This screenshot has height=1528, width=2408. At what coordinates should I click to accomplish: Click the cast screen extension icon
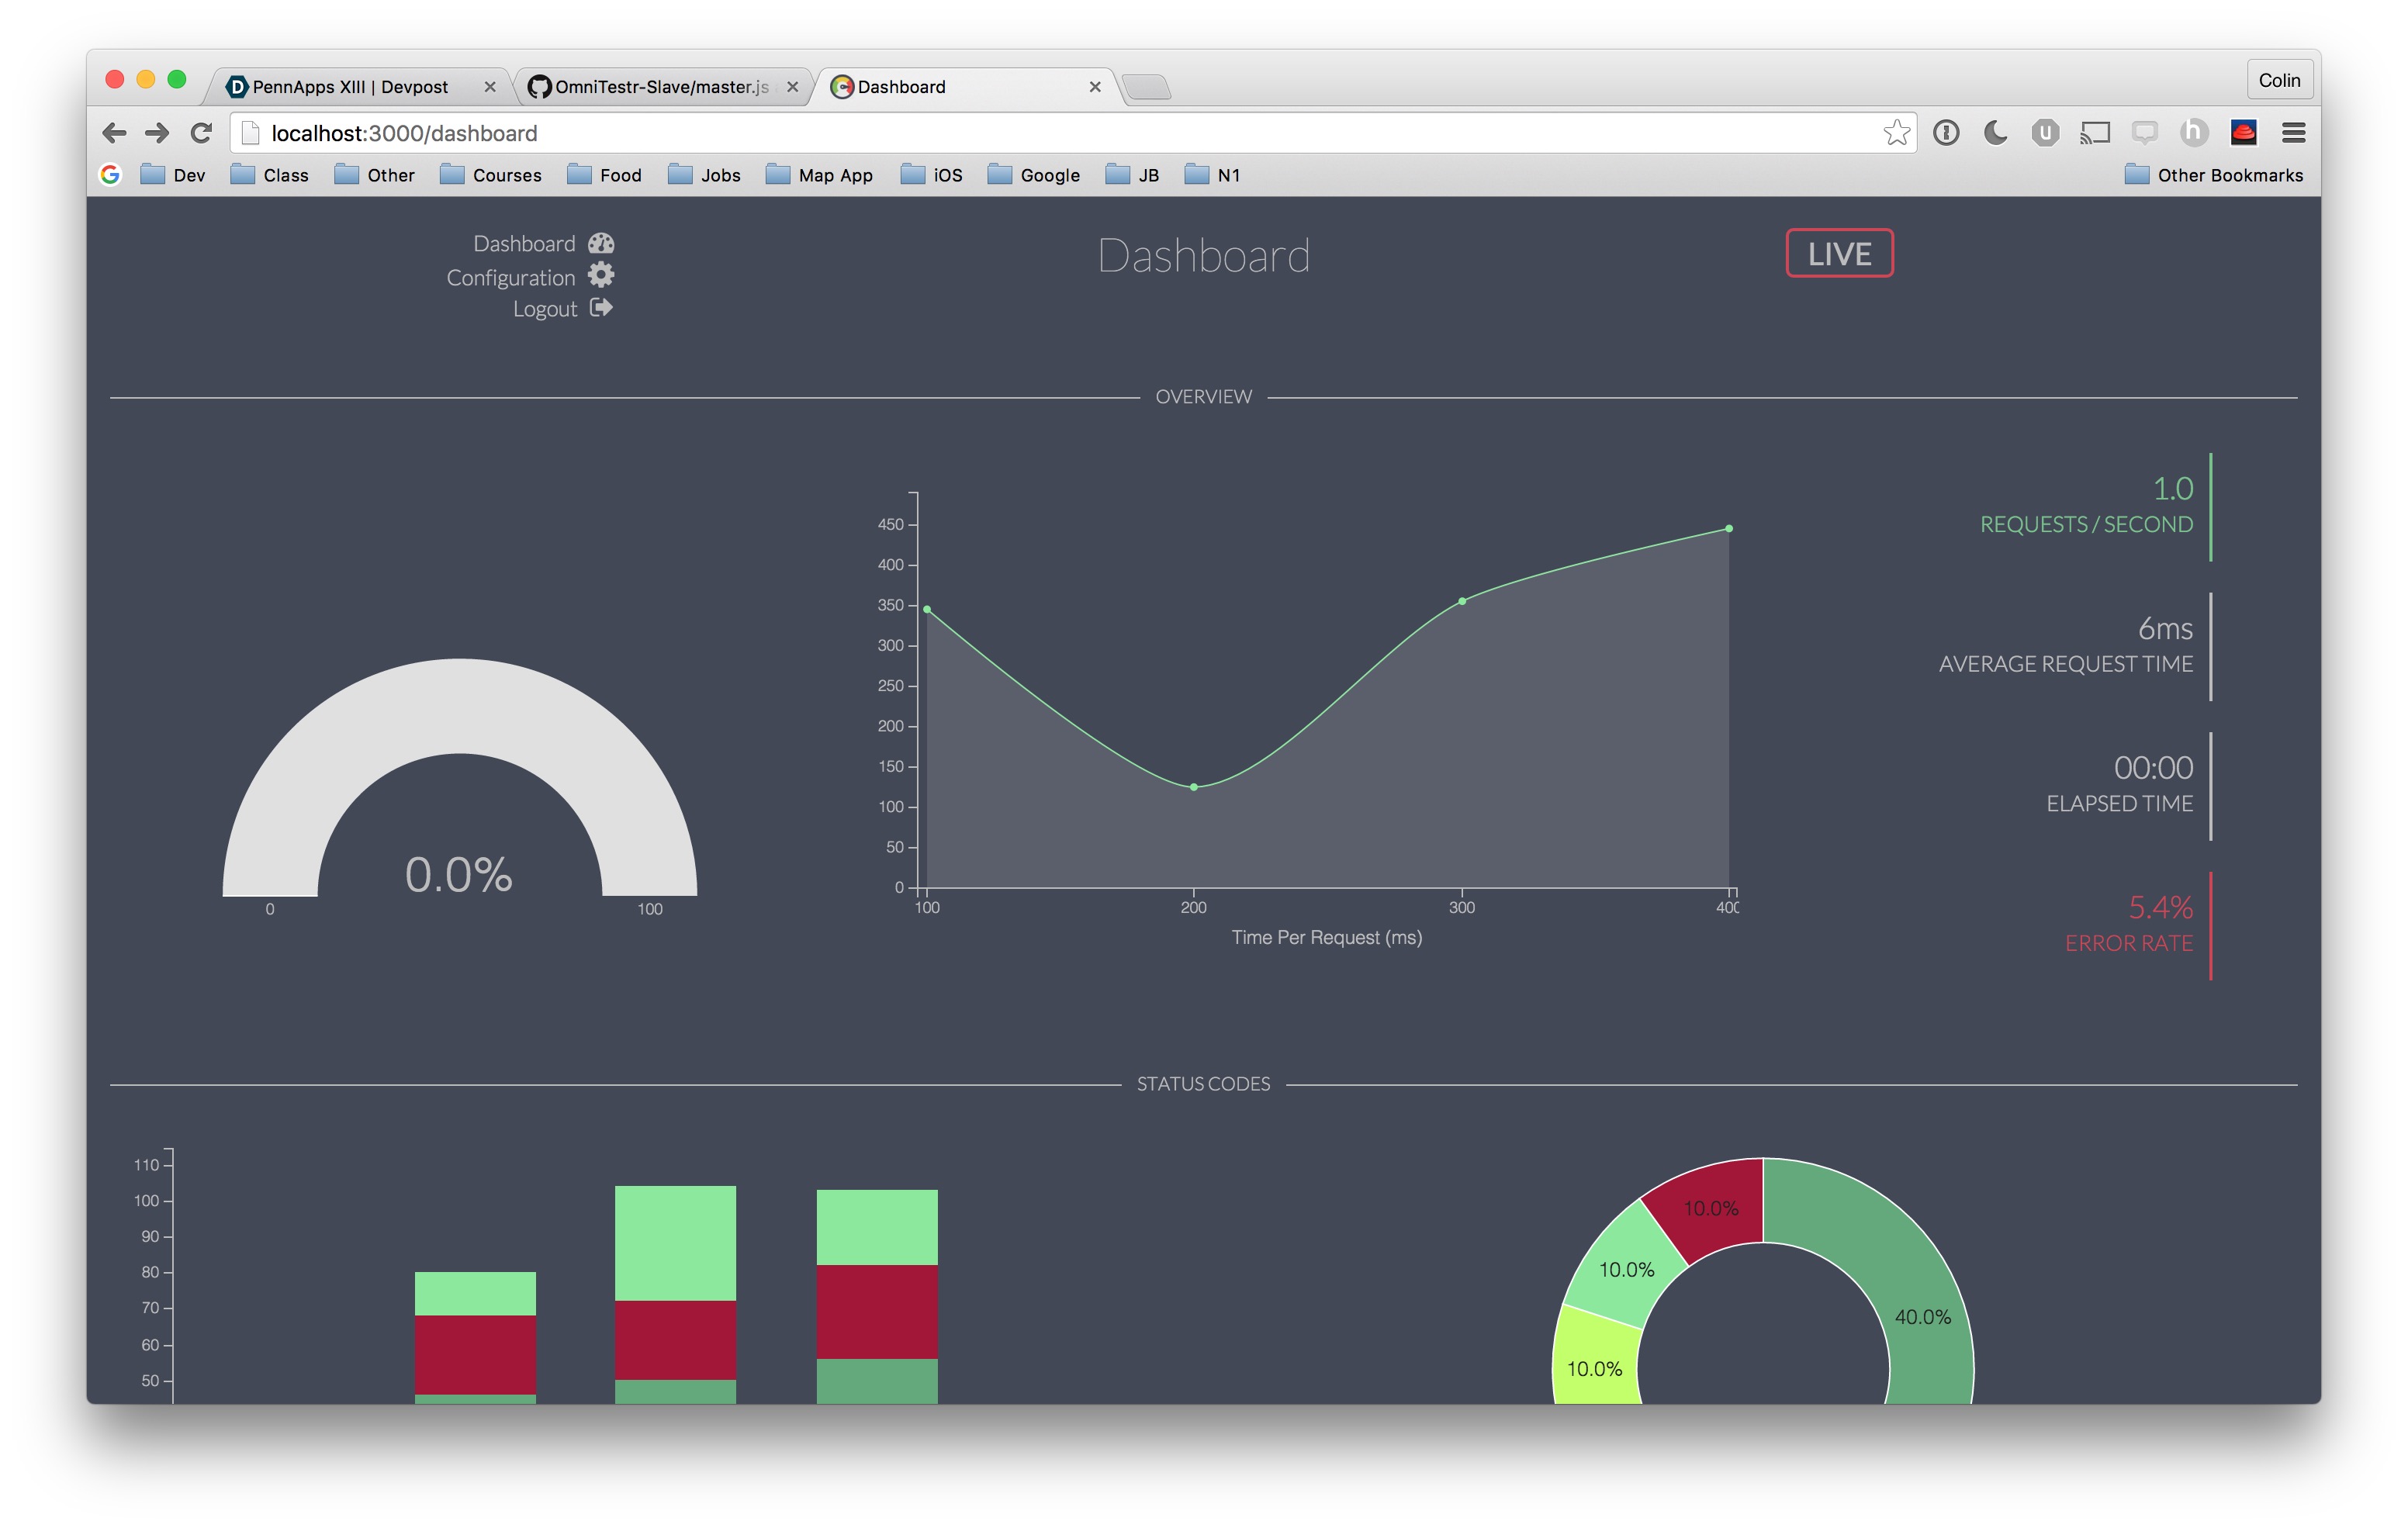pyautogui.click(x=2095, y=133)
